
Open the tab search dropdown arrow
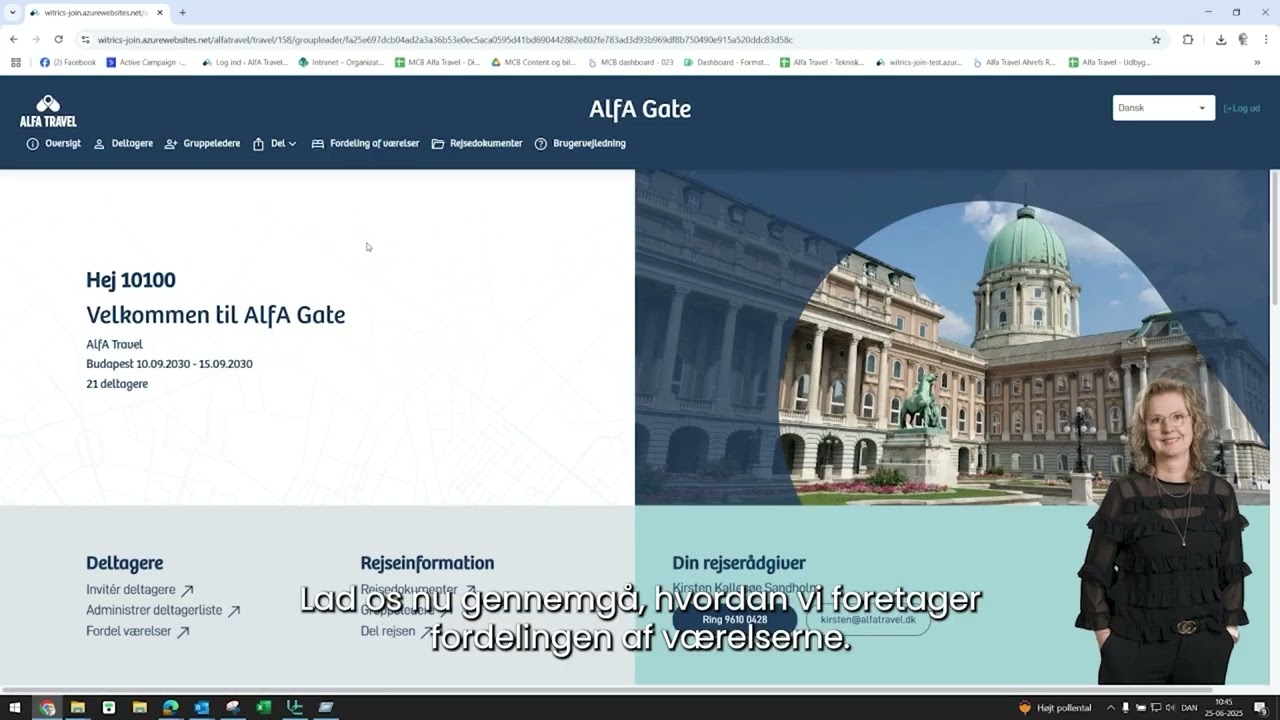(x=12, y=13)
